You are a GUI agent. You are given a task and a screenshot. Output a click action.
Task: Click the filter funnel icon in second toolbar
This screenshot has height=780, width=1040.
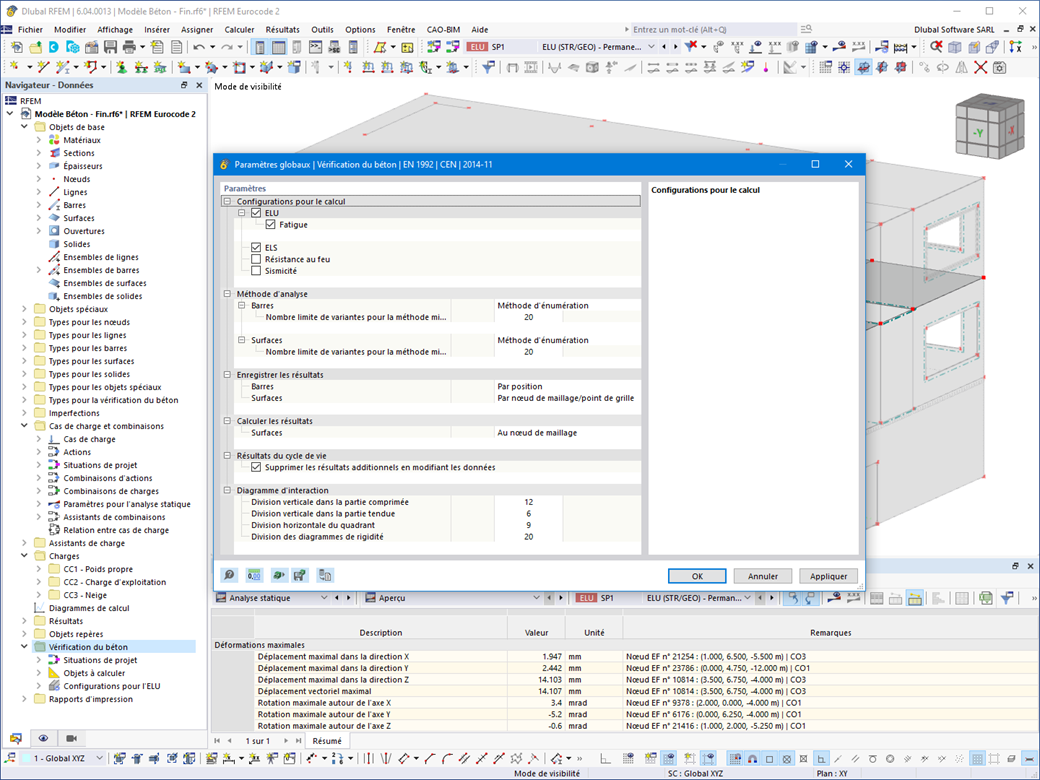488,67
